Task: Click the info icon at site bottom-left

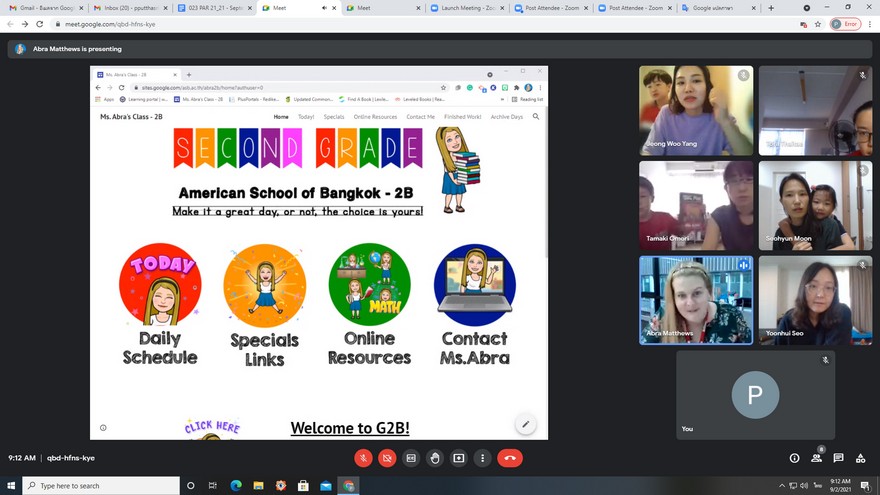Action: pyautogui.click(x=103, y=428)
